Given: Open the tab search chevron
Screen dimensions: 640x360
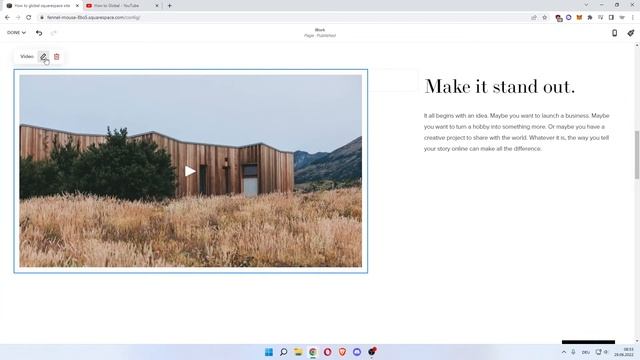Looking at the screenshot, I should click(587, 5).
